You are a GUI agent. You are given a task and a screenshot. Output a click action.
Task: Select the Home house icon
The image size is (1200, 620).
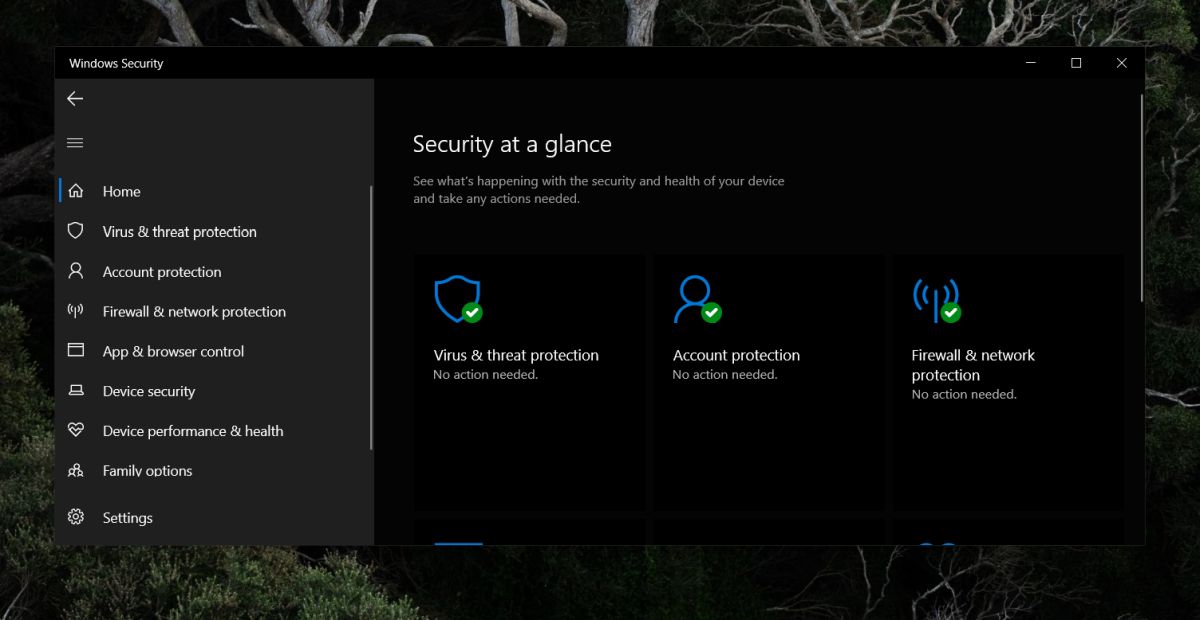[76, 191]
